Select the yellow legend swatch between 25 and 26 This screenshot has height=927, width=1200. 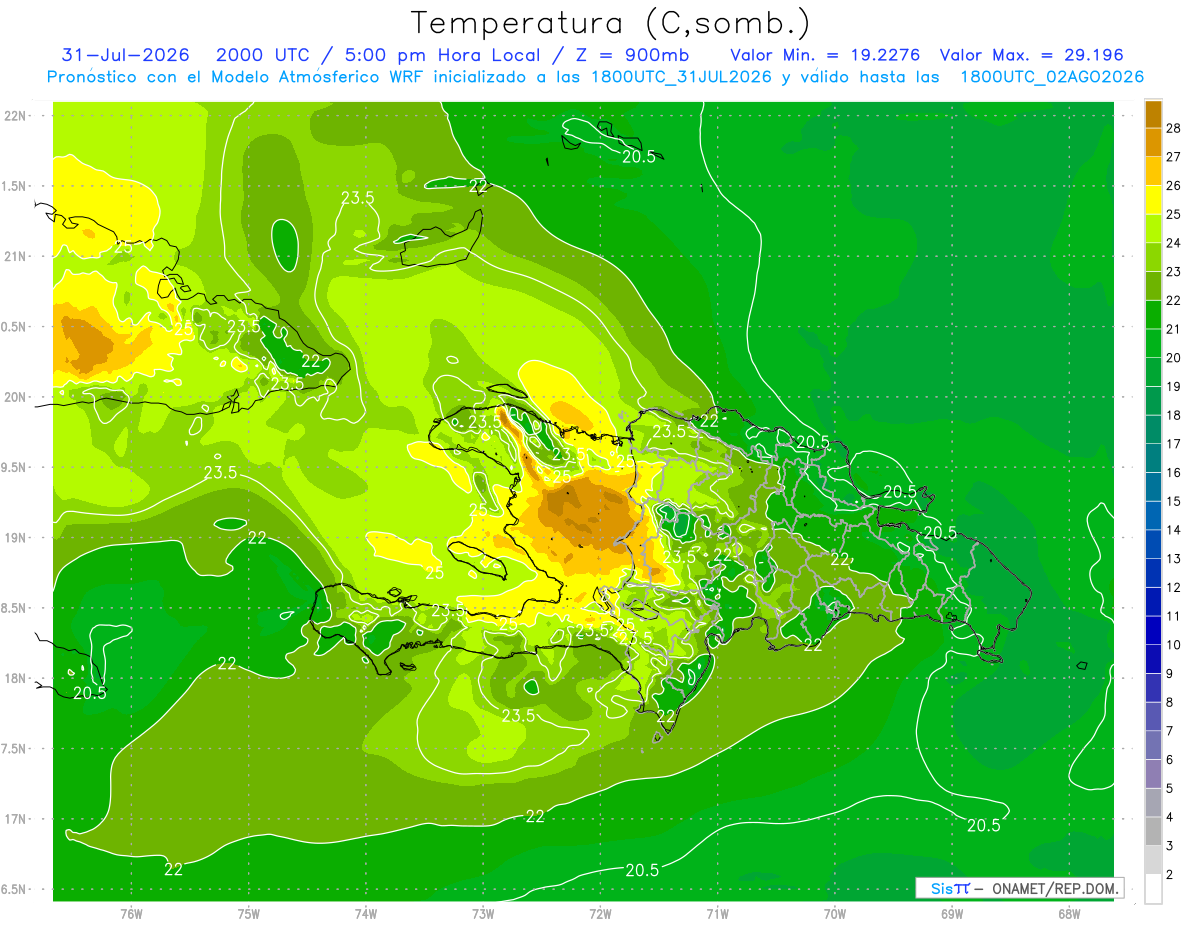(x=1153, y=200)
